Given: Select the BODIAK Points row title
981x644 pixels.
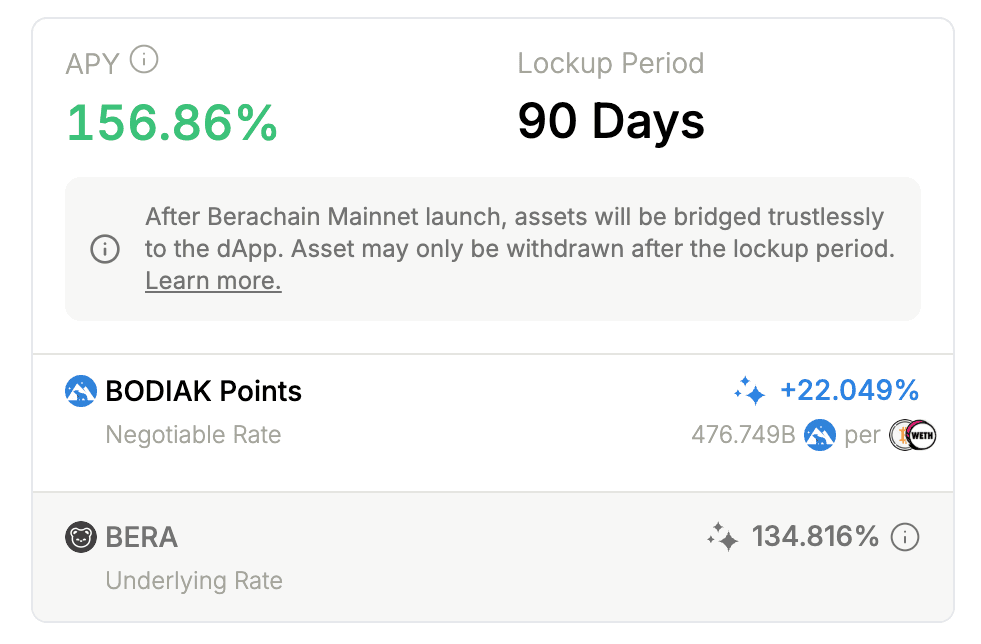Looking at the screenshot, I should pos(203,391).
